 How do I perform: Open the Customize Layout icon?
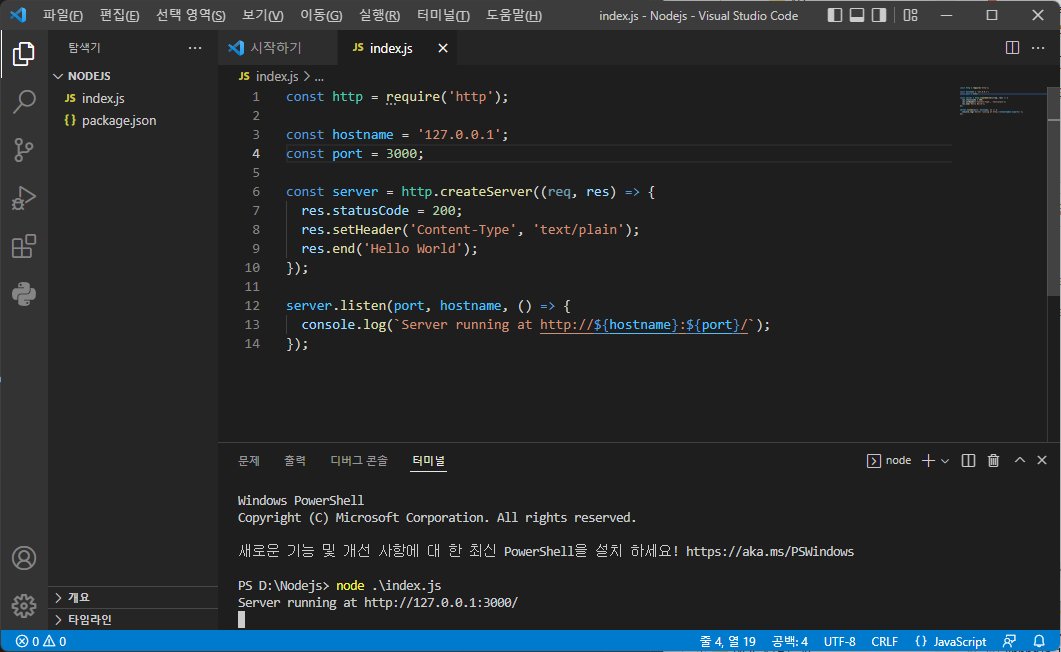coord(911,15)
